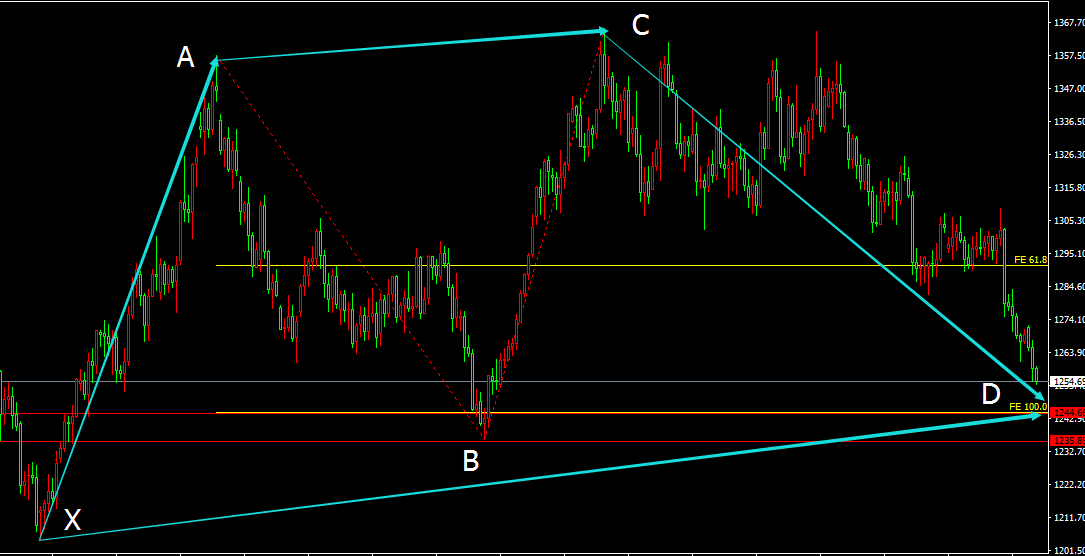
Task: Select the red price tag 1235.85
Action: [1068, 441]
